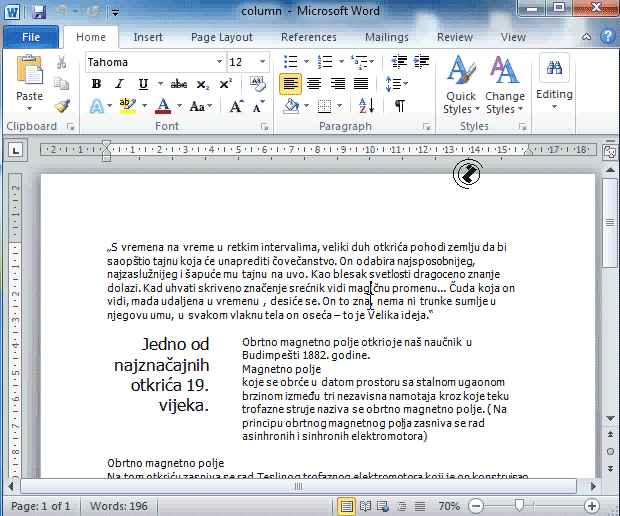Image resolution: width=620 pixels, height=516 pixels.
Task: Switch to the References tab
Action: [309, 37]
